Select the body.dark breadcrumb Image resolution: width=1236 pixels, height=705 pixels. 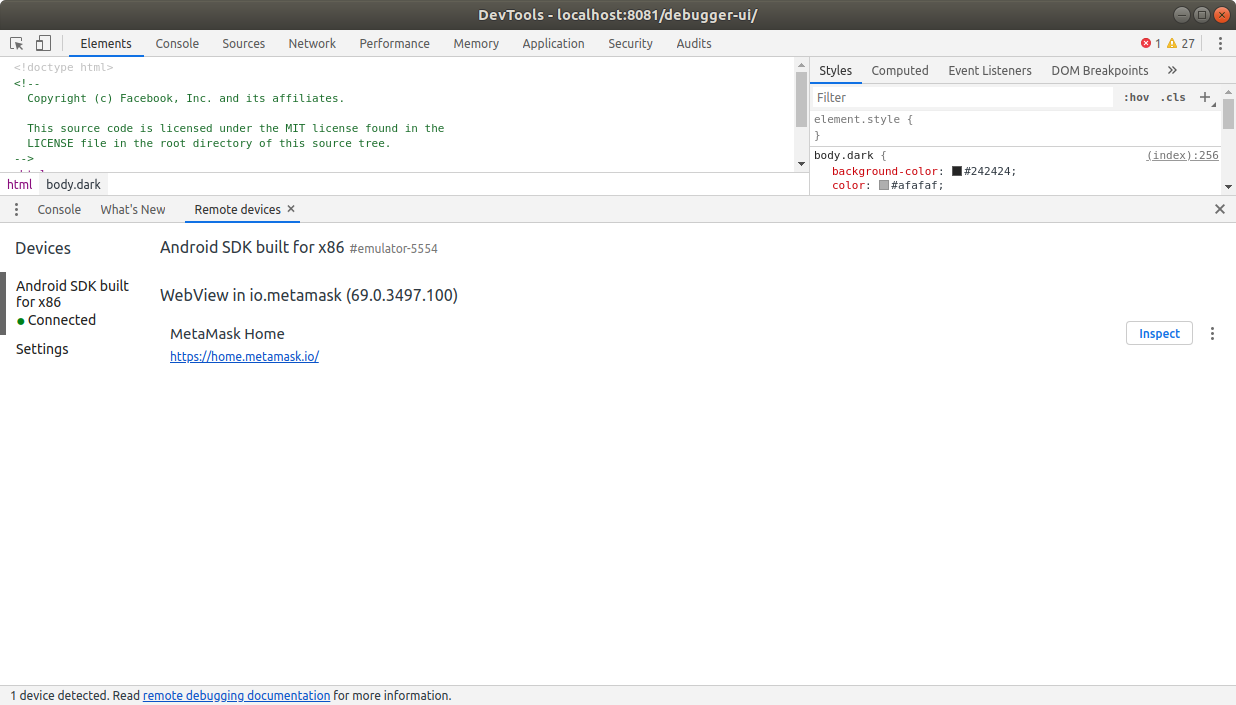(x=74, y=184)
